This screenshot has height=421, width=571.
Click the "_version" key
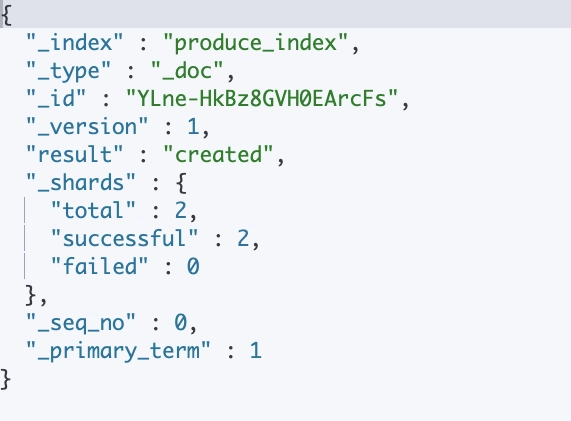pyautogui.click(x=87, y=126)
